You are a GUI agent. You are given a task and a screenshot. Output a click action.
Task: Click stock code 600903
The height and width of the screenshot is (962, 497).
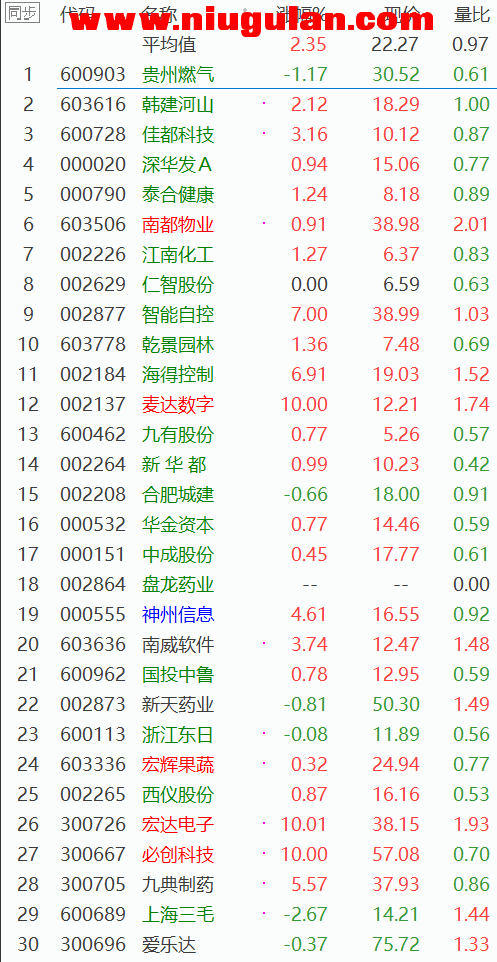tap(93, 74)
